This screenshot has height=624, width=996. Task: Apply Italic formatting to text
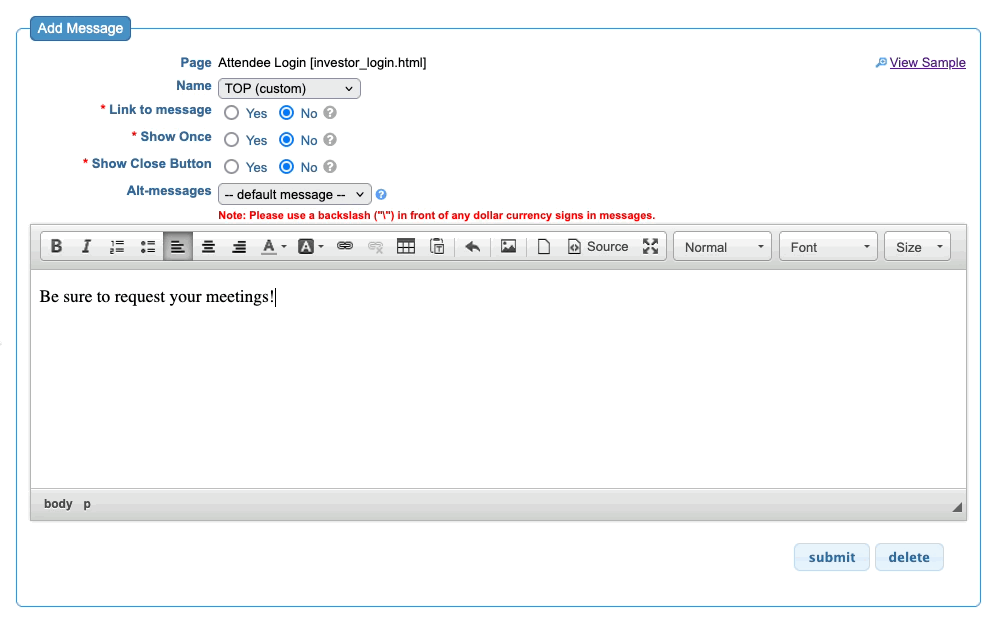86,247
